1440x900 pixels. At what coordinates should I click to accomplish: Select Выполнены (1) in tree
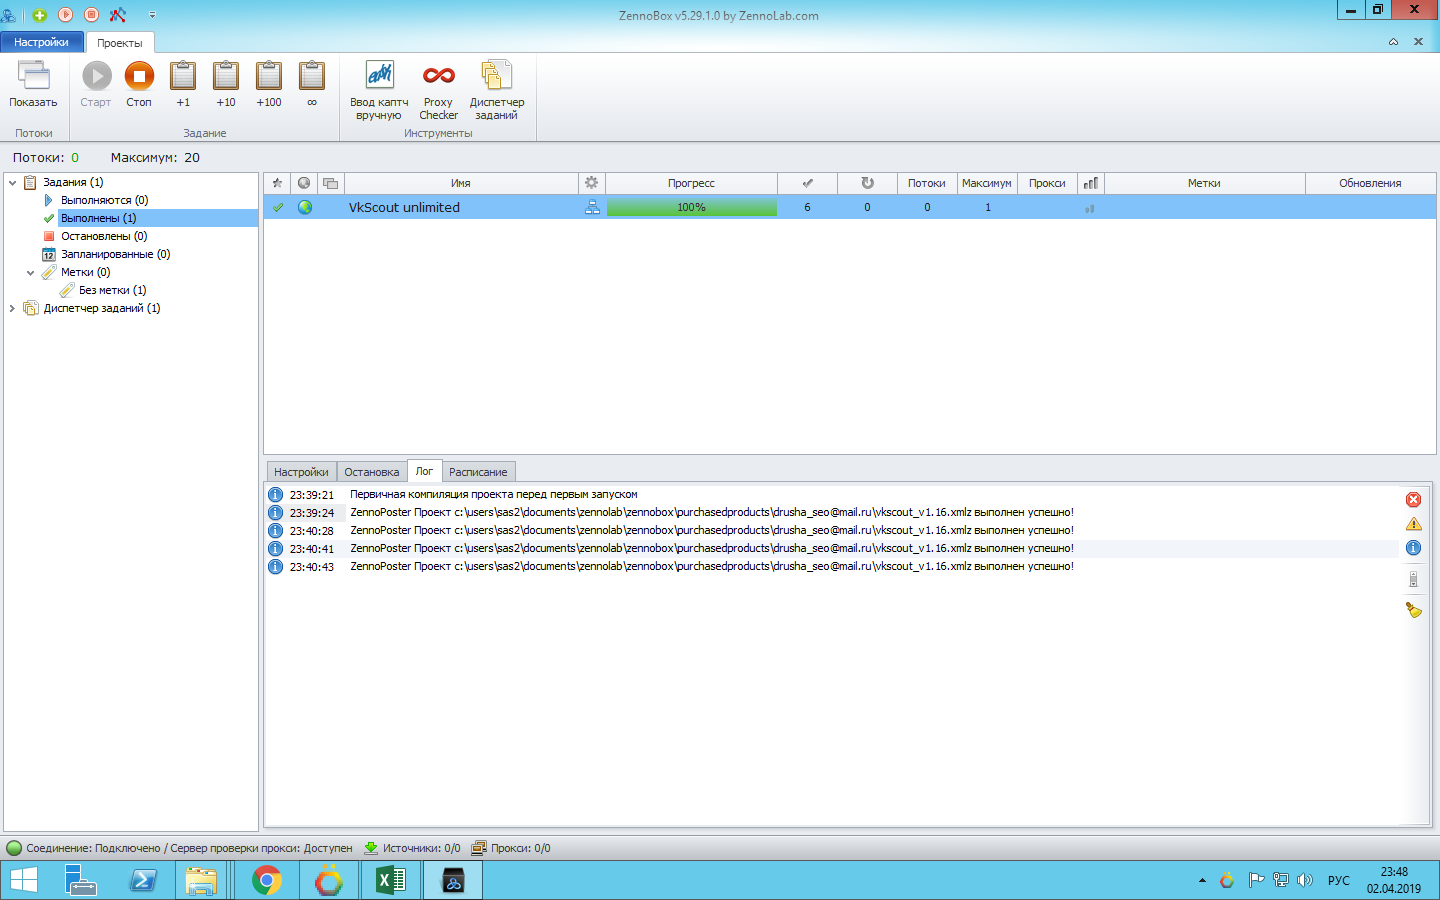(x=98, y=218)
